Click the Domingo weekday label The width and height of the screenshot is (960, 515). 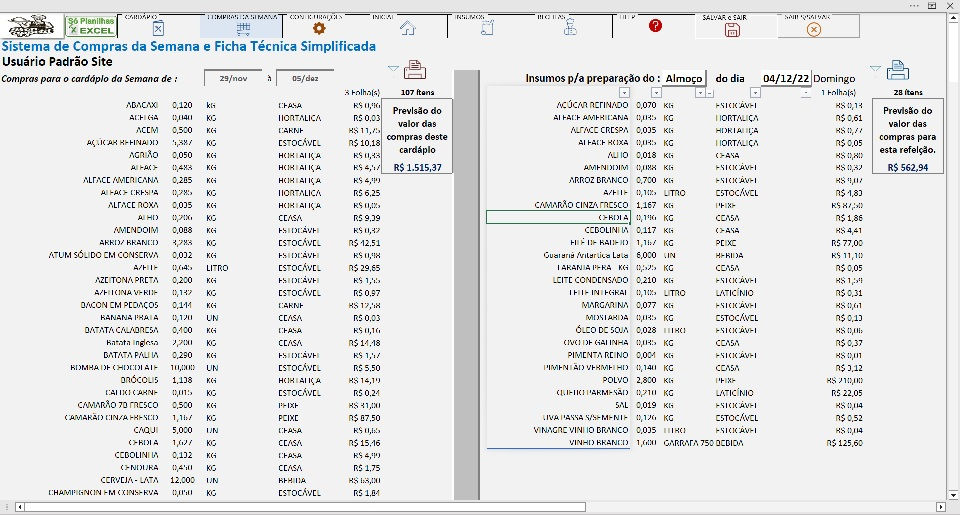[x=834, y=78]
